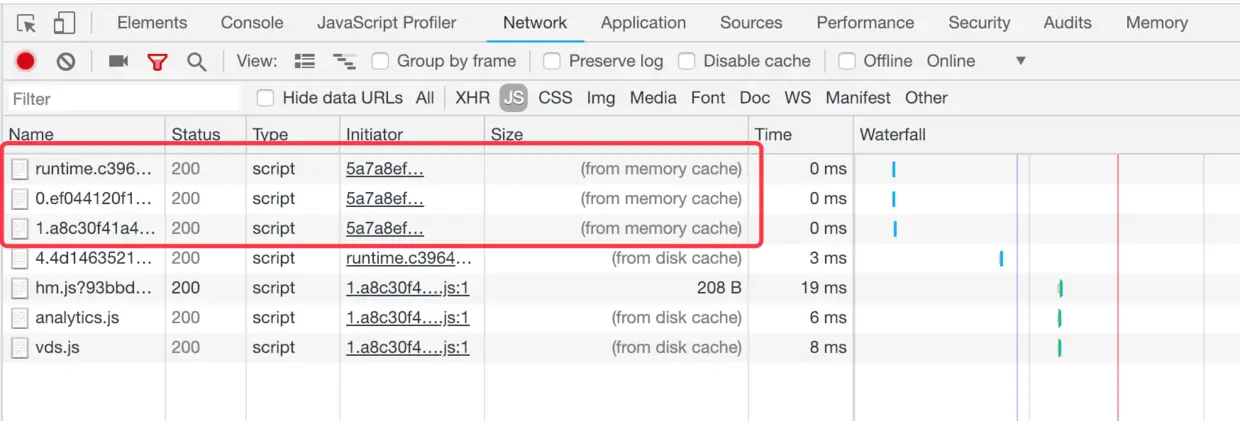Toggle the device toolbar icon
The image size is (1240, 421).
64,23
